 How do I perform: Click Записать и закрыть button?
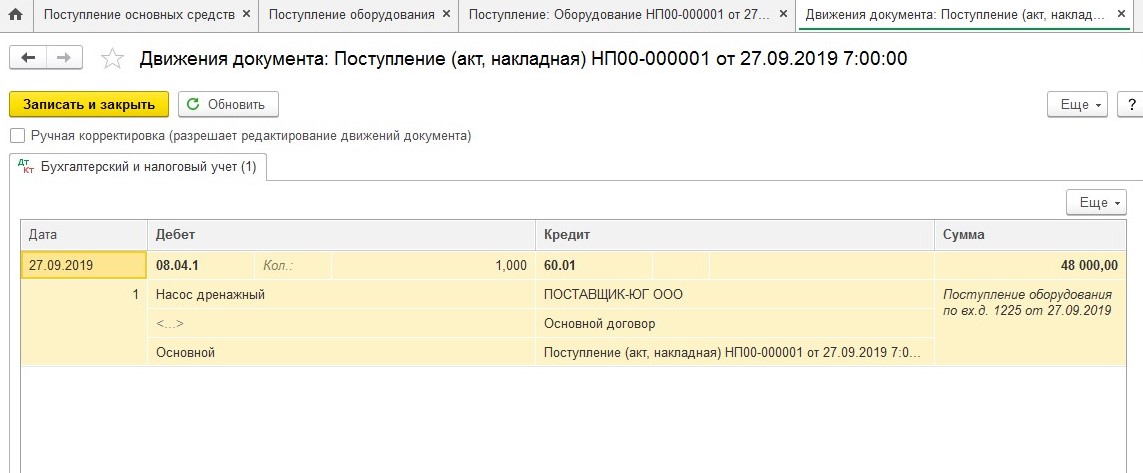[89, 104]
